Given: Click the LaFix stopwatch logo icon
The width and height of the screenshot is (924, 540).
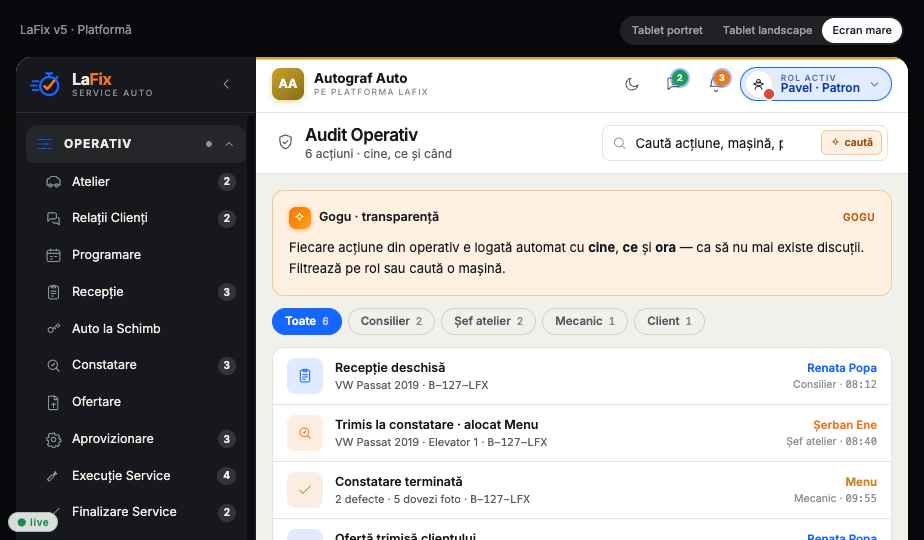Looking at the screenshot, I should click(45, 84).
